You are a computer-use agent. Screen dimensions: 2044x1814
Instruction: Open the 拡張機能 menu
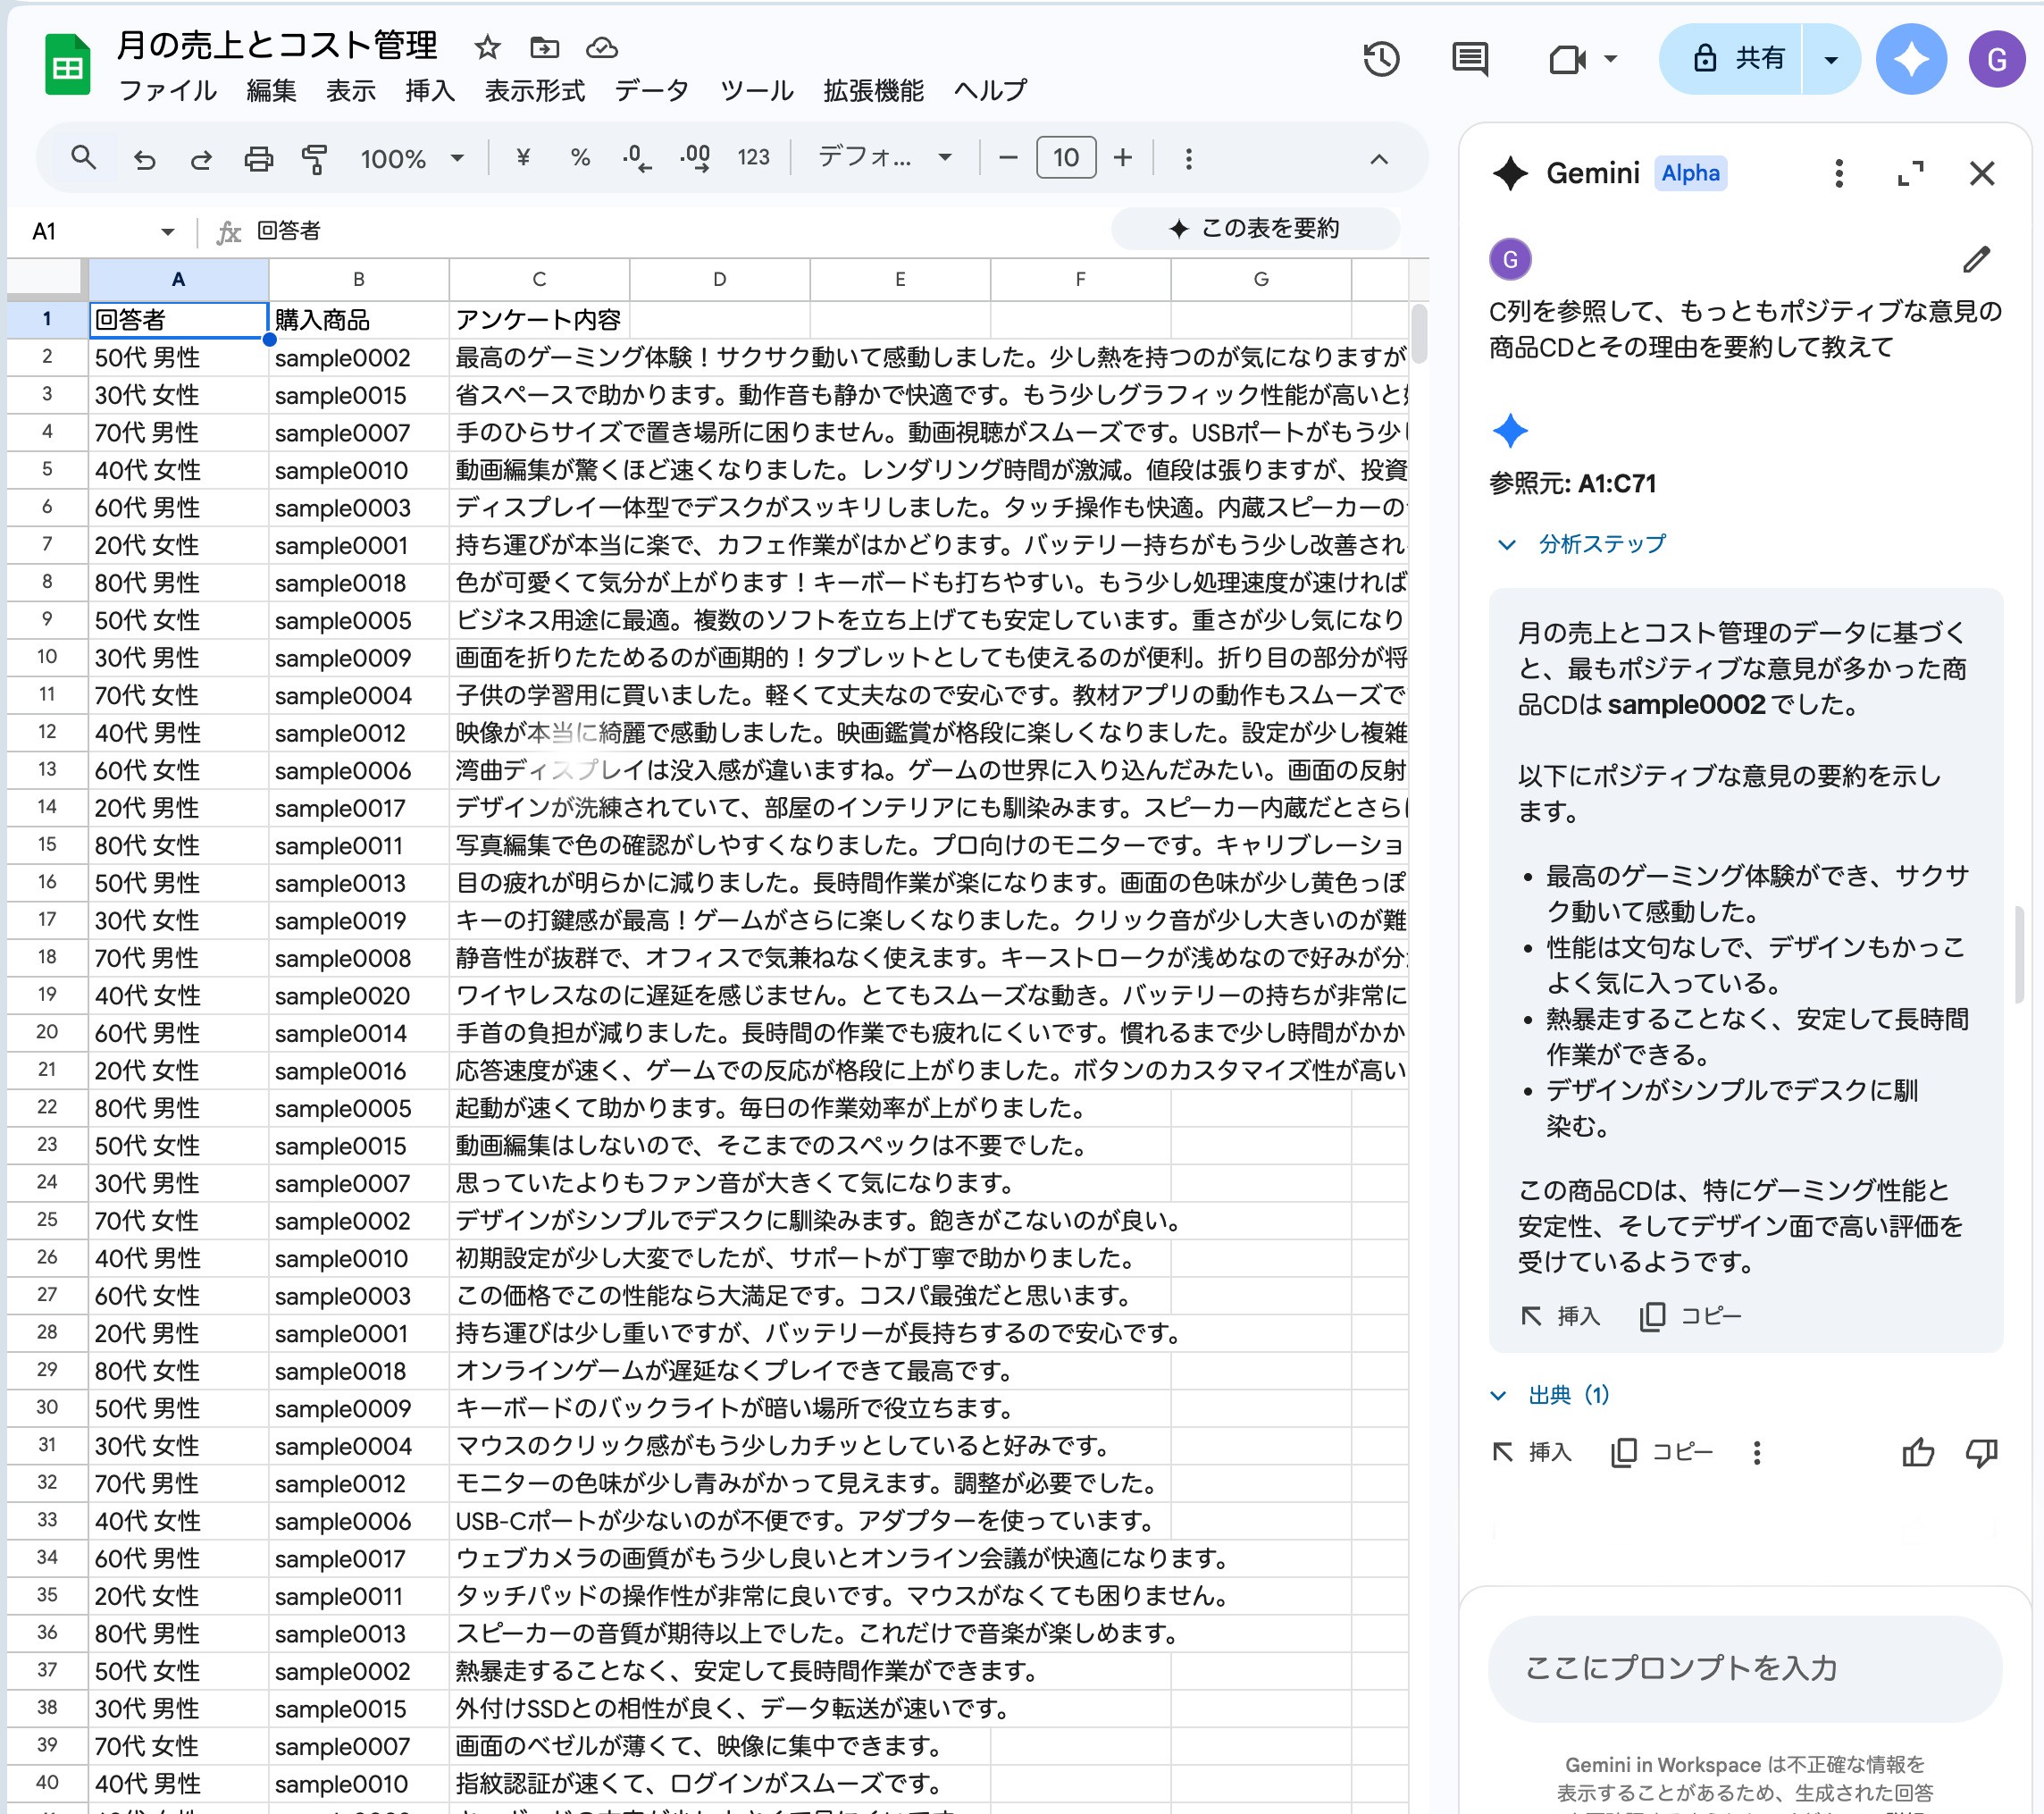tap(873, 90)
